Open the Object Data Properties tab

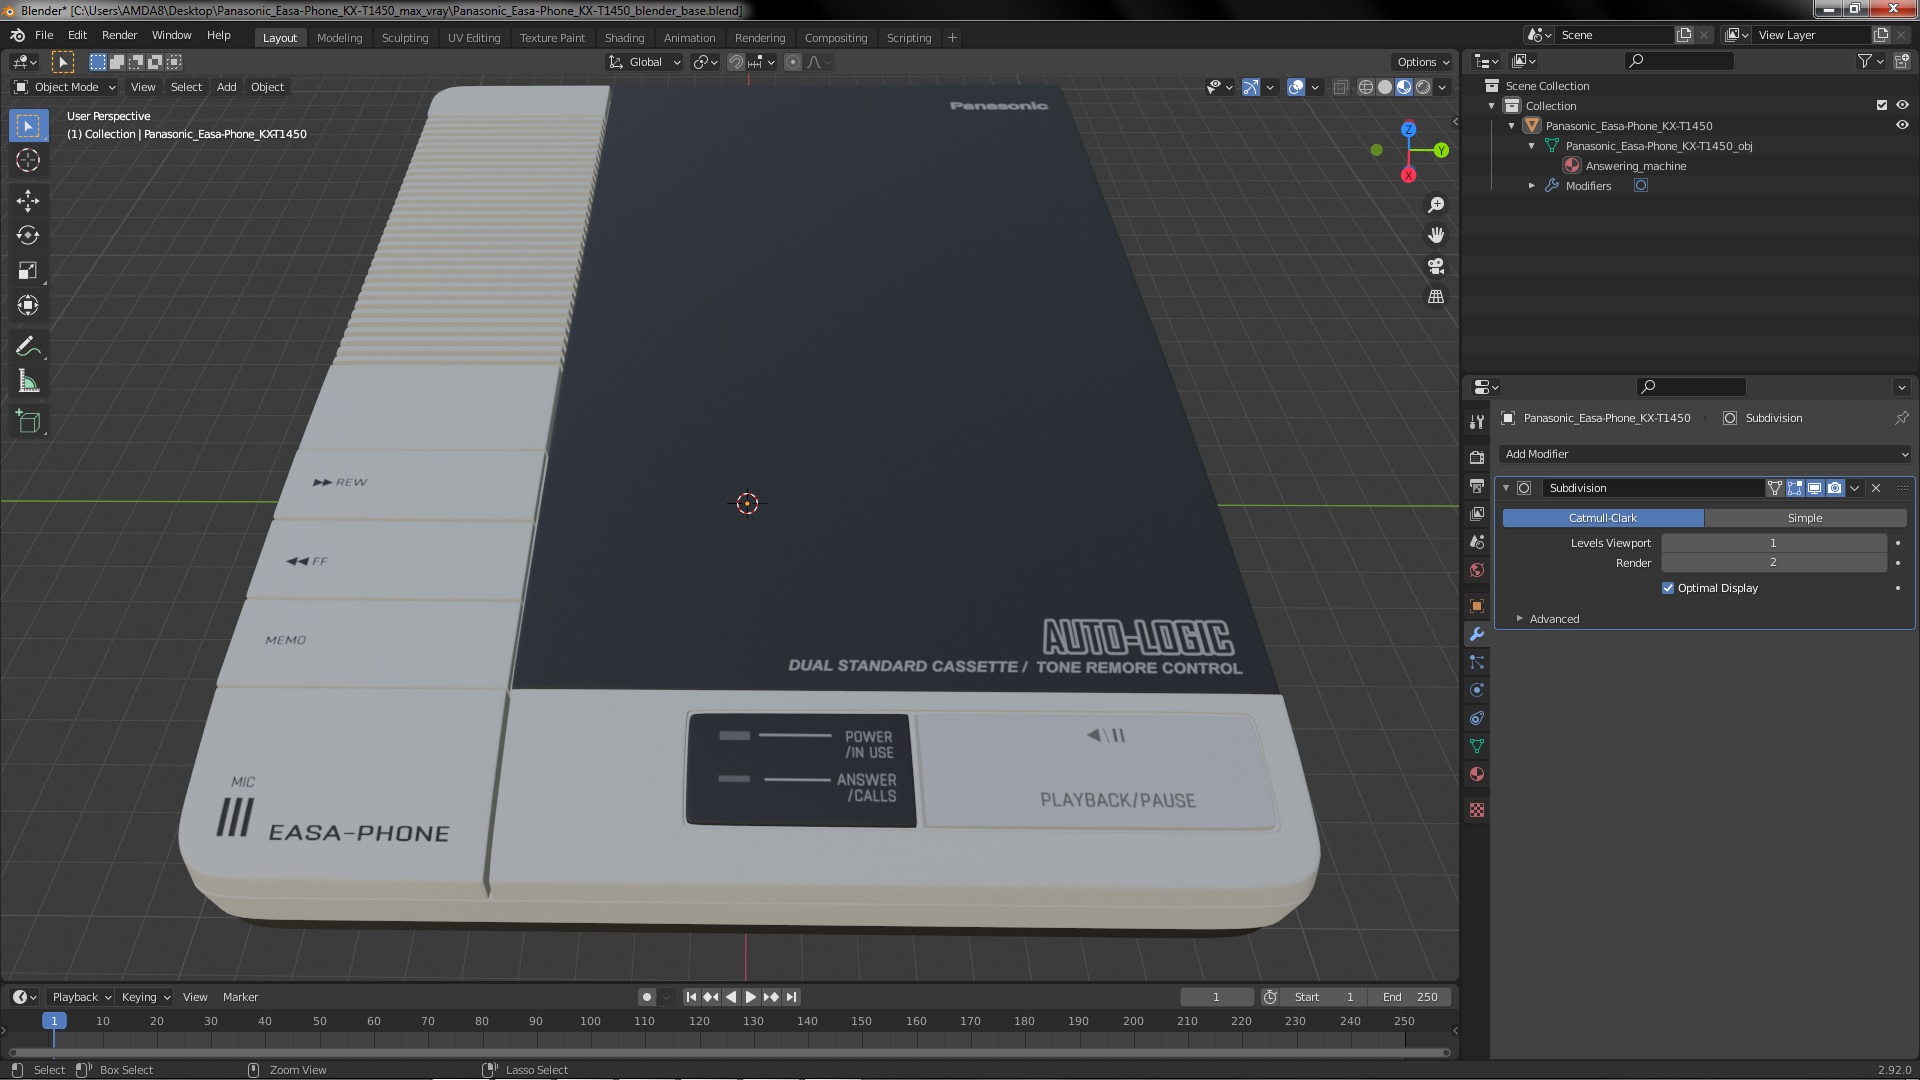coord(1477,746)
